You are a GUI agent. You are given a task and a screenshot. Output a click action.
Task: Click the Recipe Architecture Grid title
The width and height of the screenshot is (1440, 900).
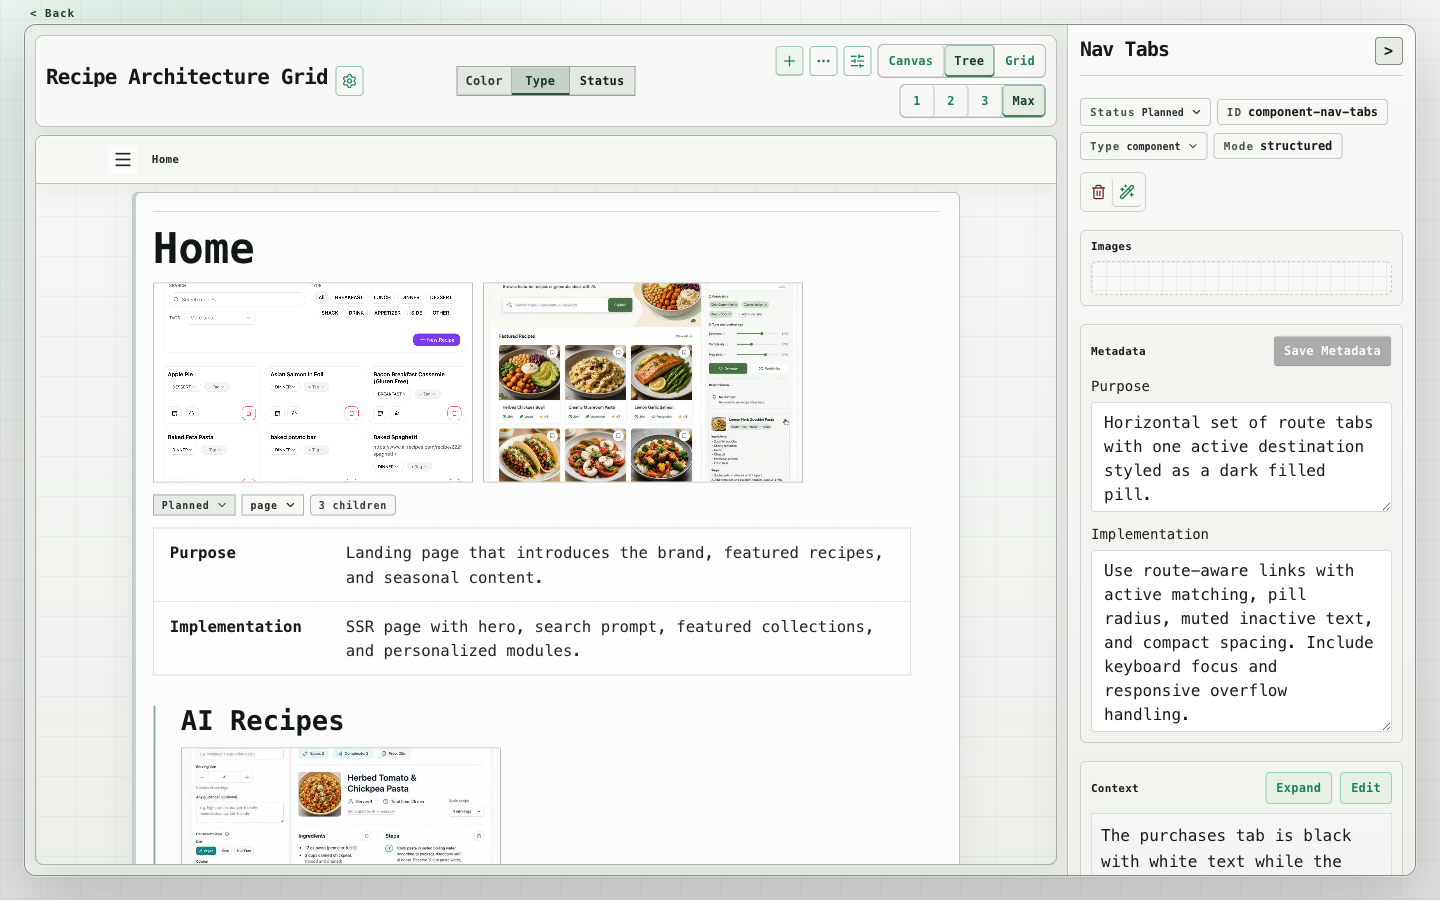click(187, 77)
